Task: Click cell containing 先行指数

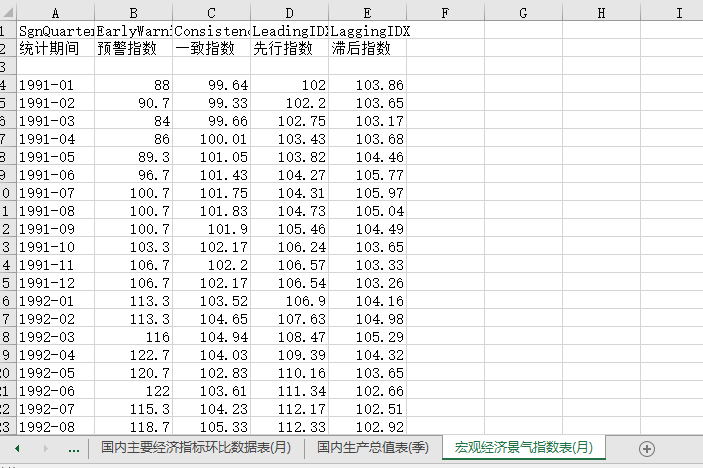Action: 289,48
